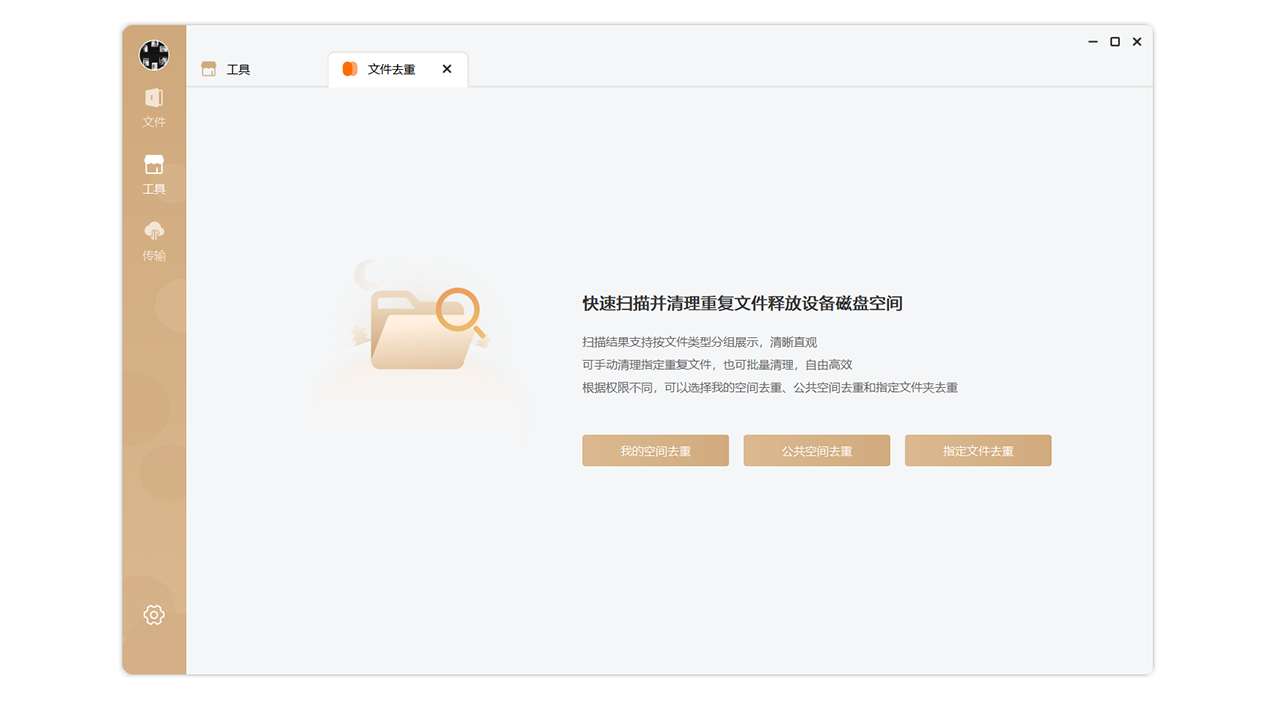The width and height of the screenshot is (1280, 720).
Task: Select the 文件去重 tab
Action: pos(390,69)
